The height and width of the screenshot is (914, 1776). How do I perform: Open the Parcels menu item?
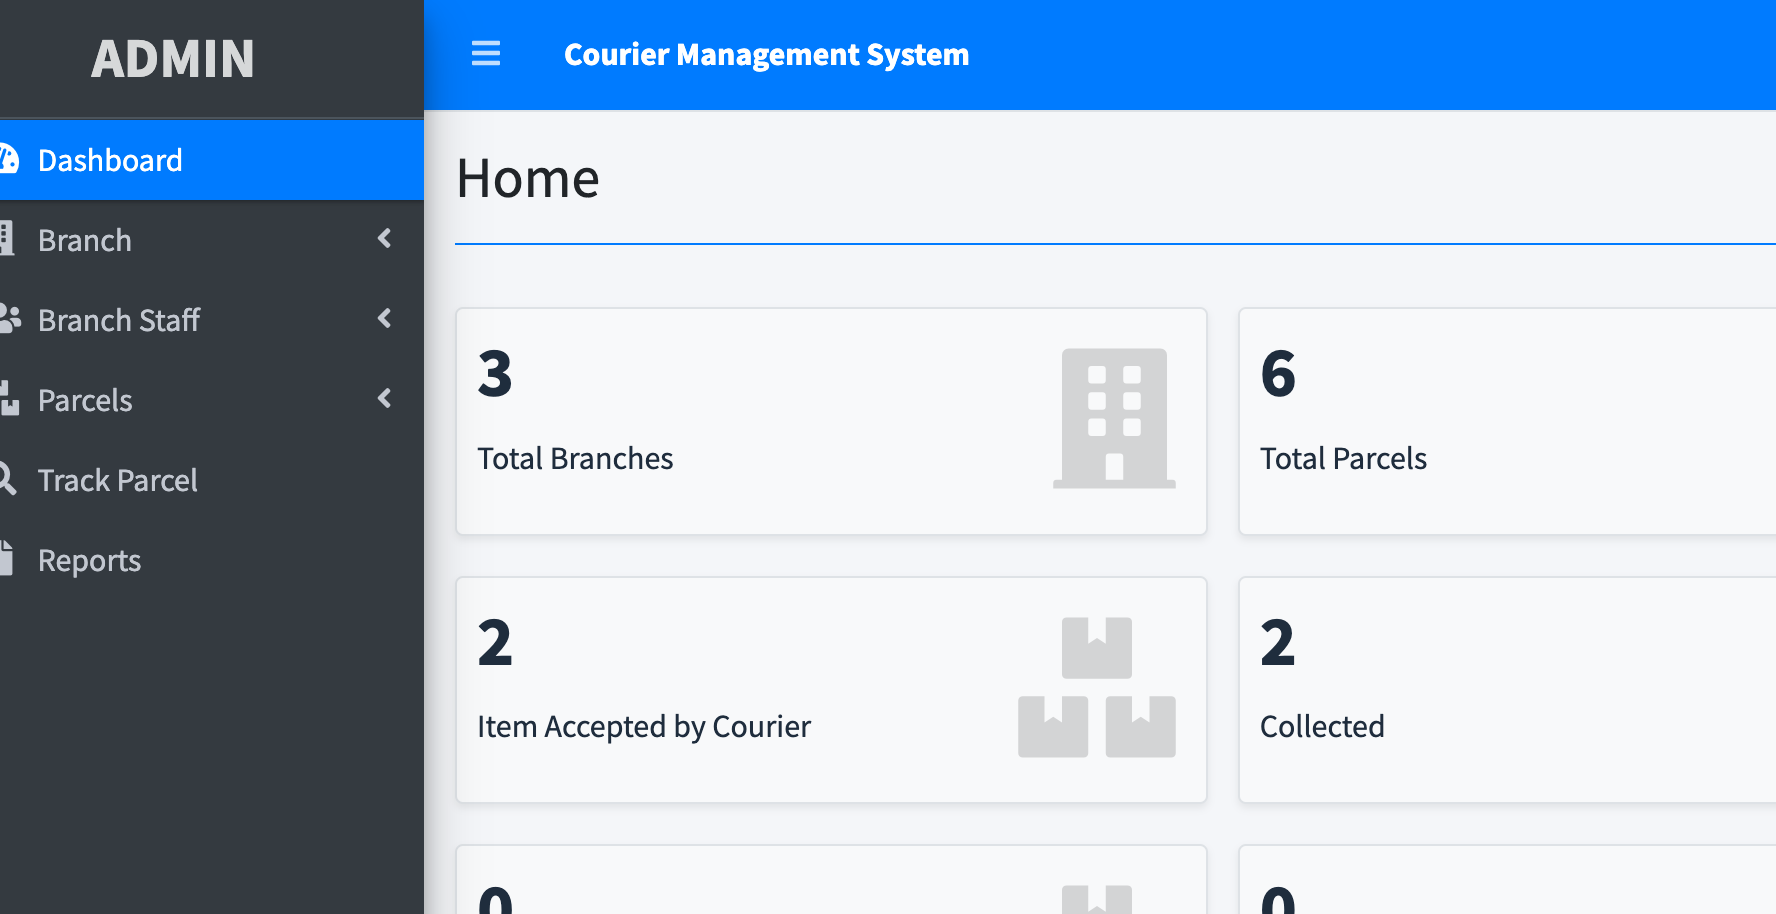tap(212, 400)
